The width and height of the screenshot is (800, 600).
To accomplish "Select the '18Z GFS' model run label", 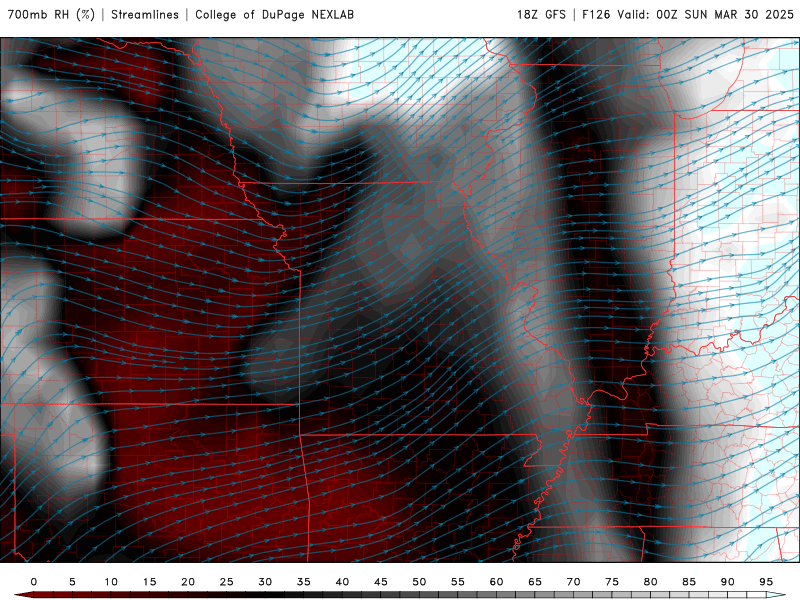I will click(x=541, y=15).
